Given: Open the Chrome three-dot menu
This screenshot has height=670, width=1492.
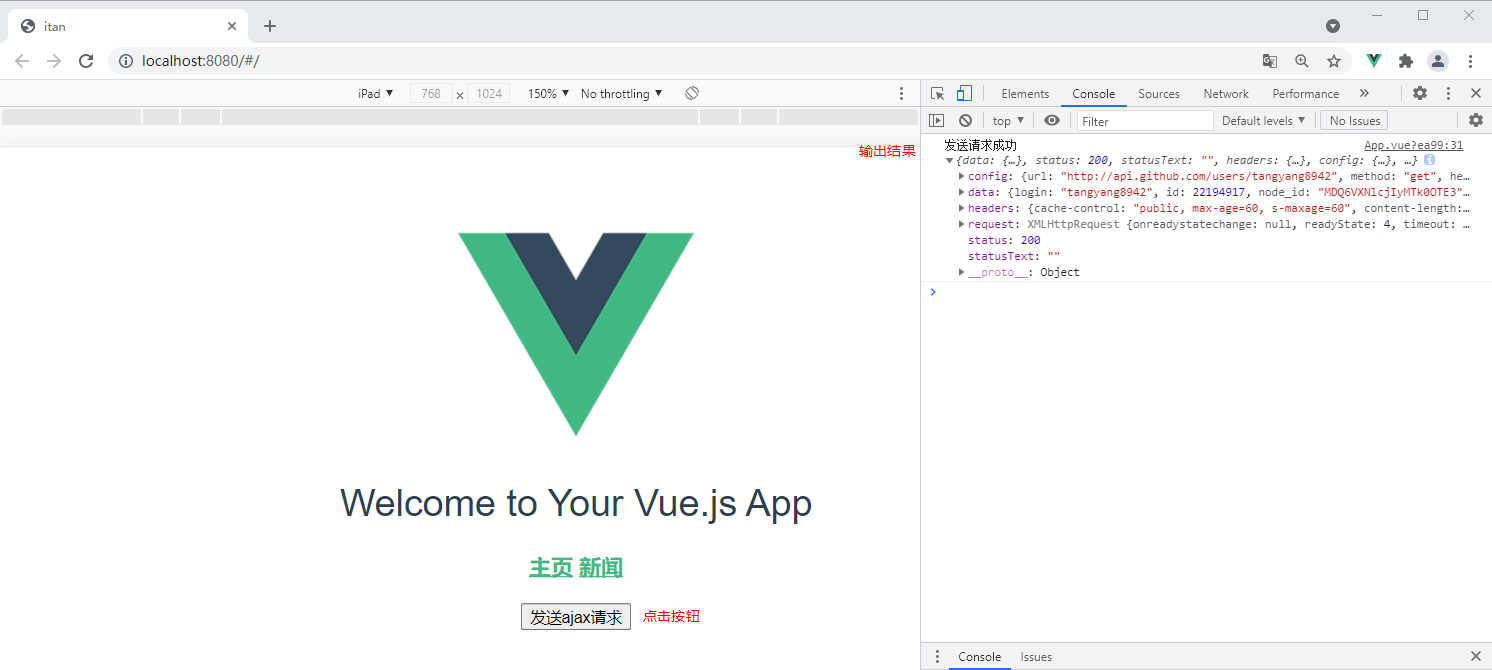Looking at the screenshot, I should pyautogui.click(x=1470, y=61).
